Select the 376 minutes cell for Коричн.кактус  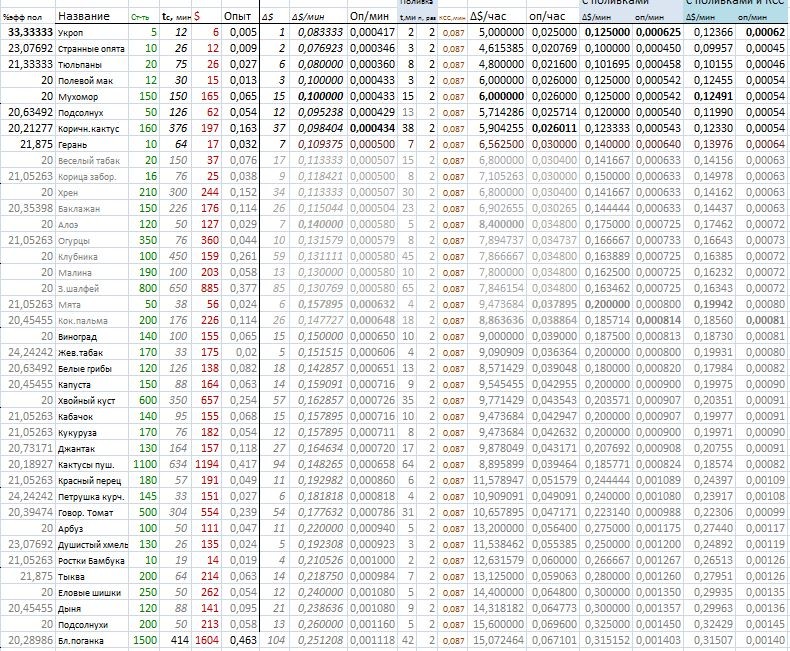tap(178, 128)
